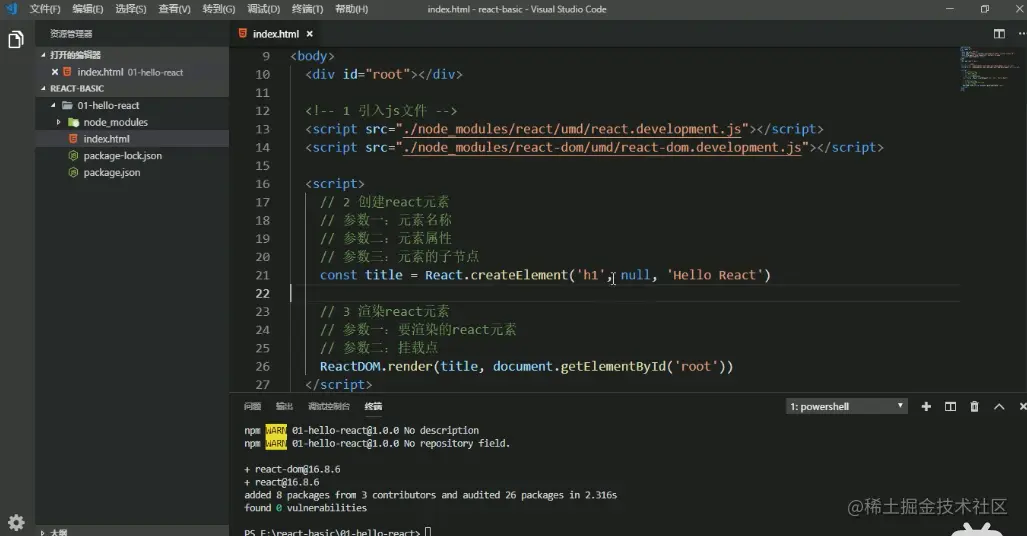Viewport: 1027px width, 536px height.
Task: Open the 1: powershell terminal dropdown
Action: [x=846, y=407]
